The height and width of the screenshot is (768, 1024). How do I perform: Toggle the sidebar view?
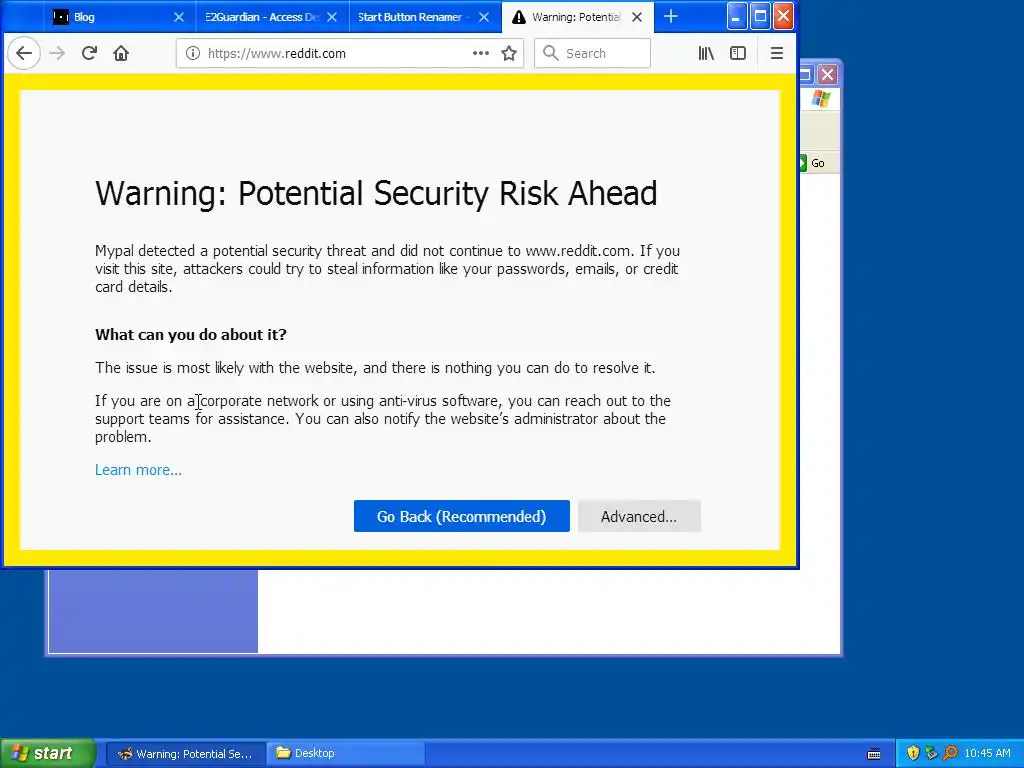click(738, 54)
